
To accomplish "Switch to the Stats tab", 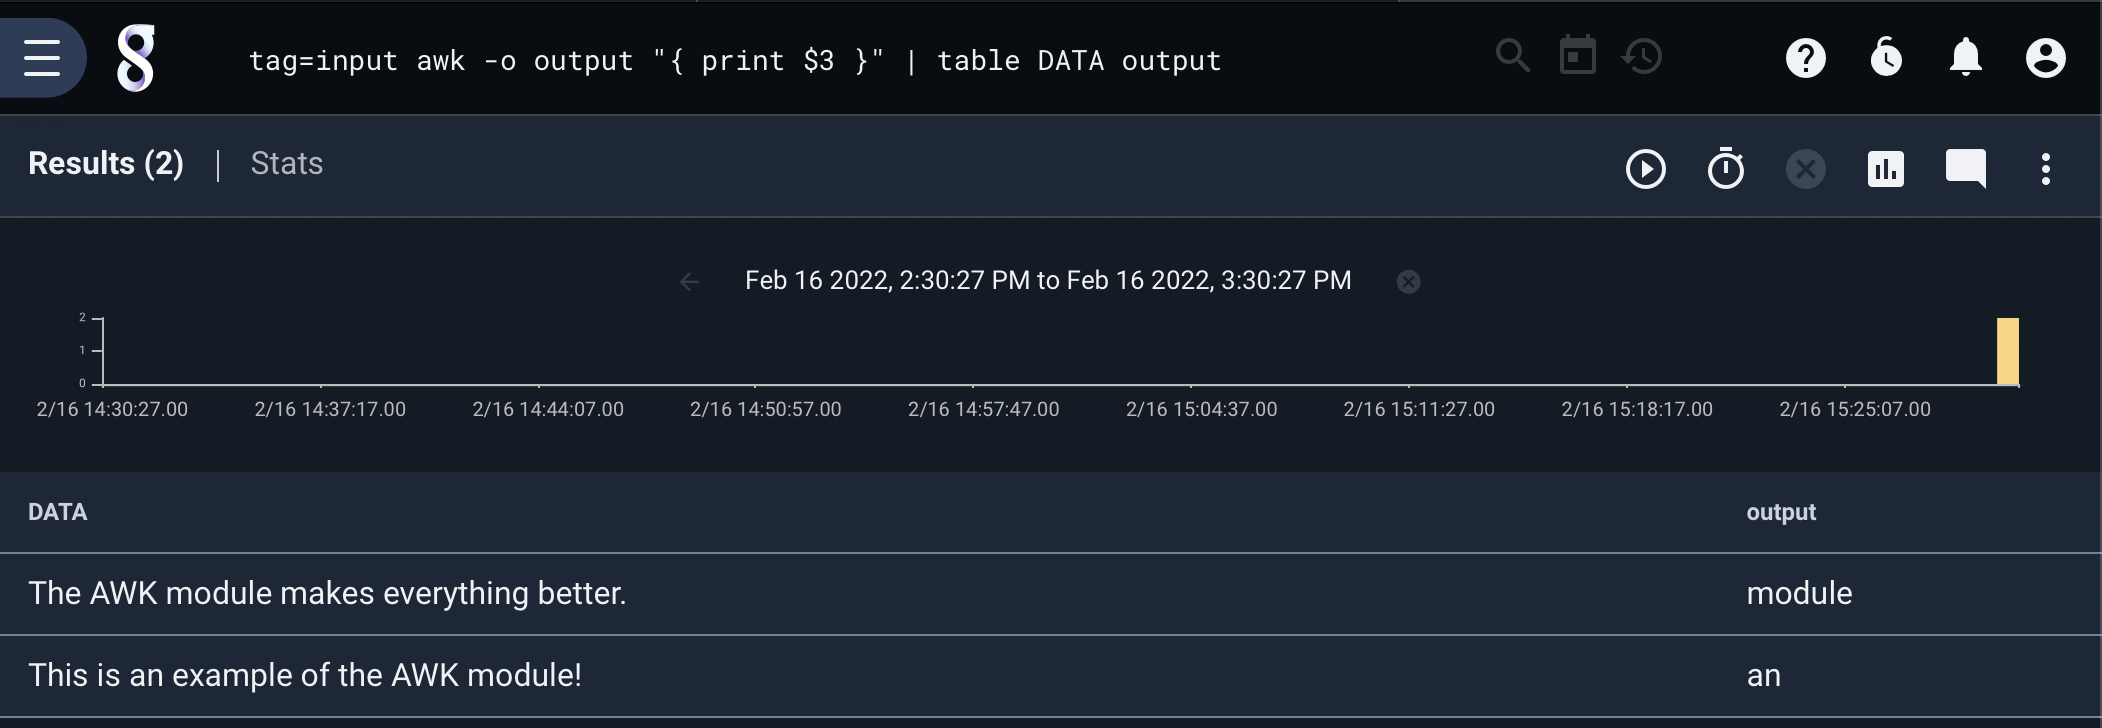I will [x=286, y=164].
